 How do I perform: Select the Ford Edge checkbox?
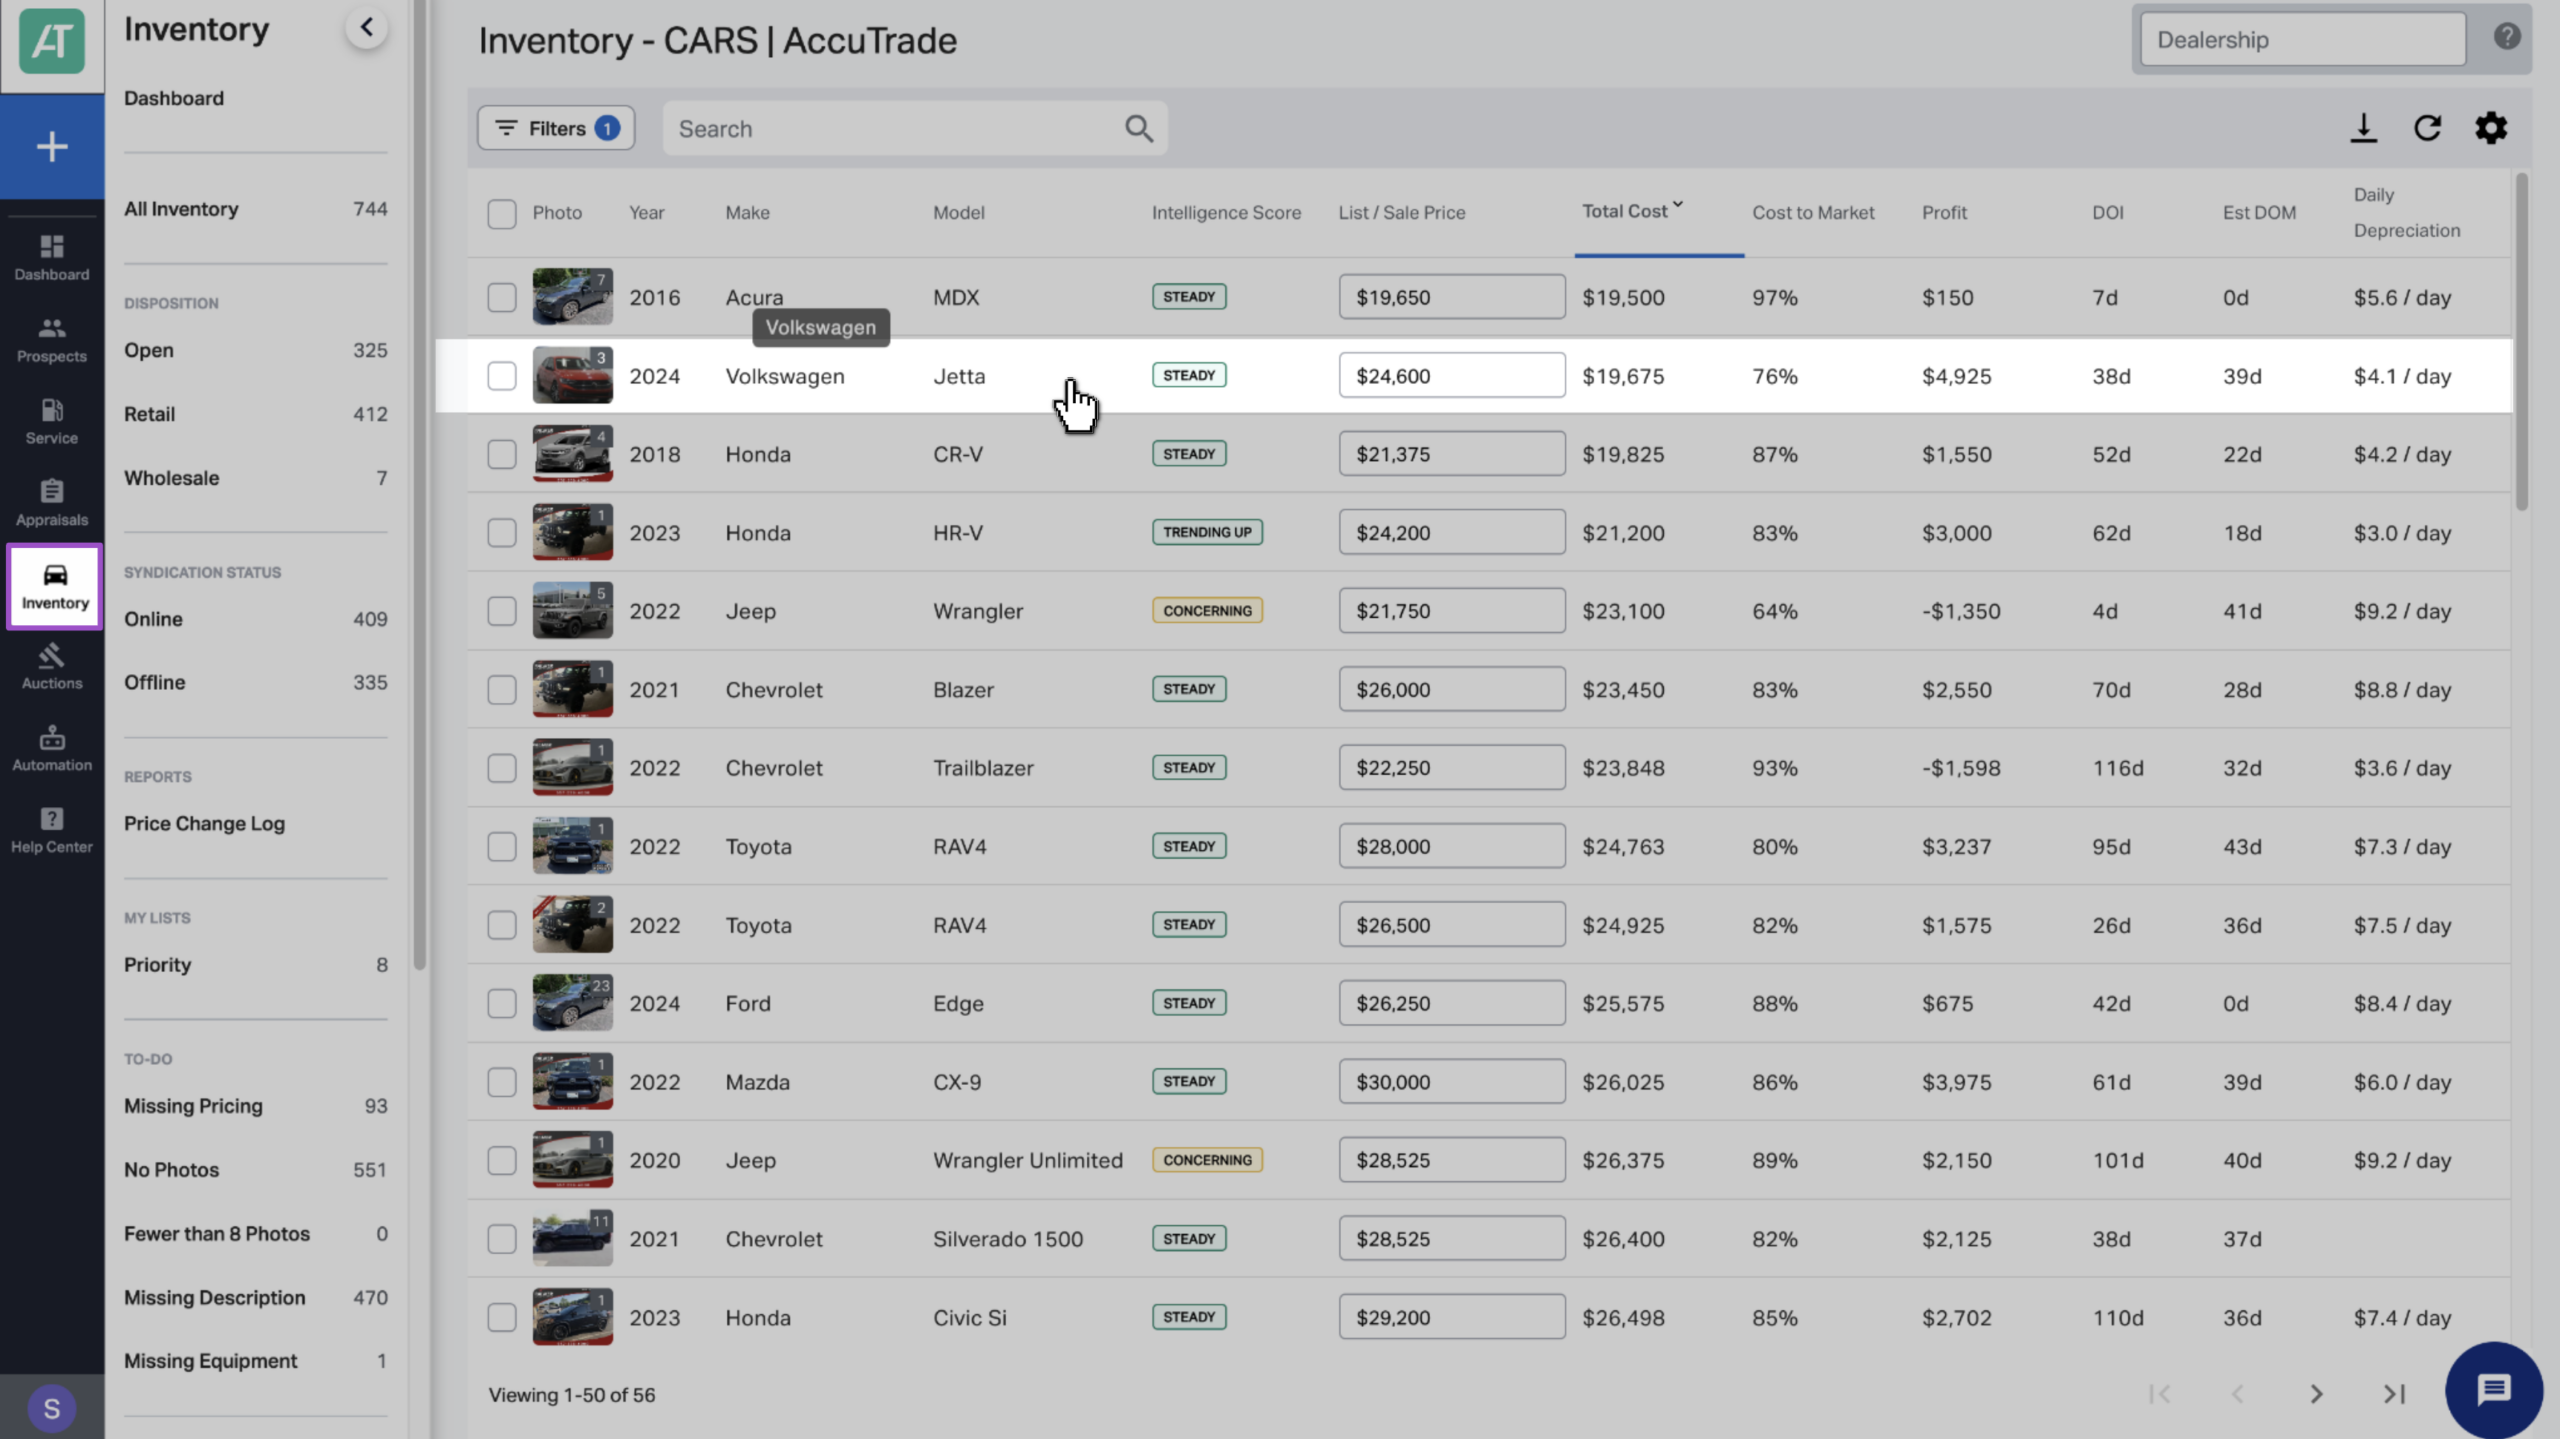point(502,1003)
